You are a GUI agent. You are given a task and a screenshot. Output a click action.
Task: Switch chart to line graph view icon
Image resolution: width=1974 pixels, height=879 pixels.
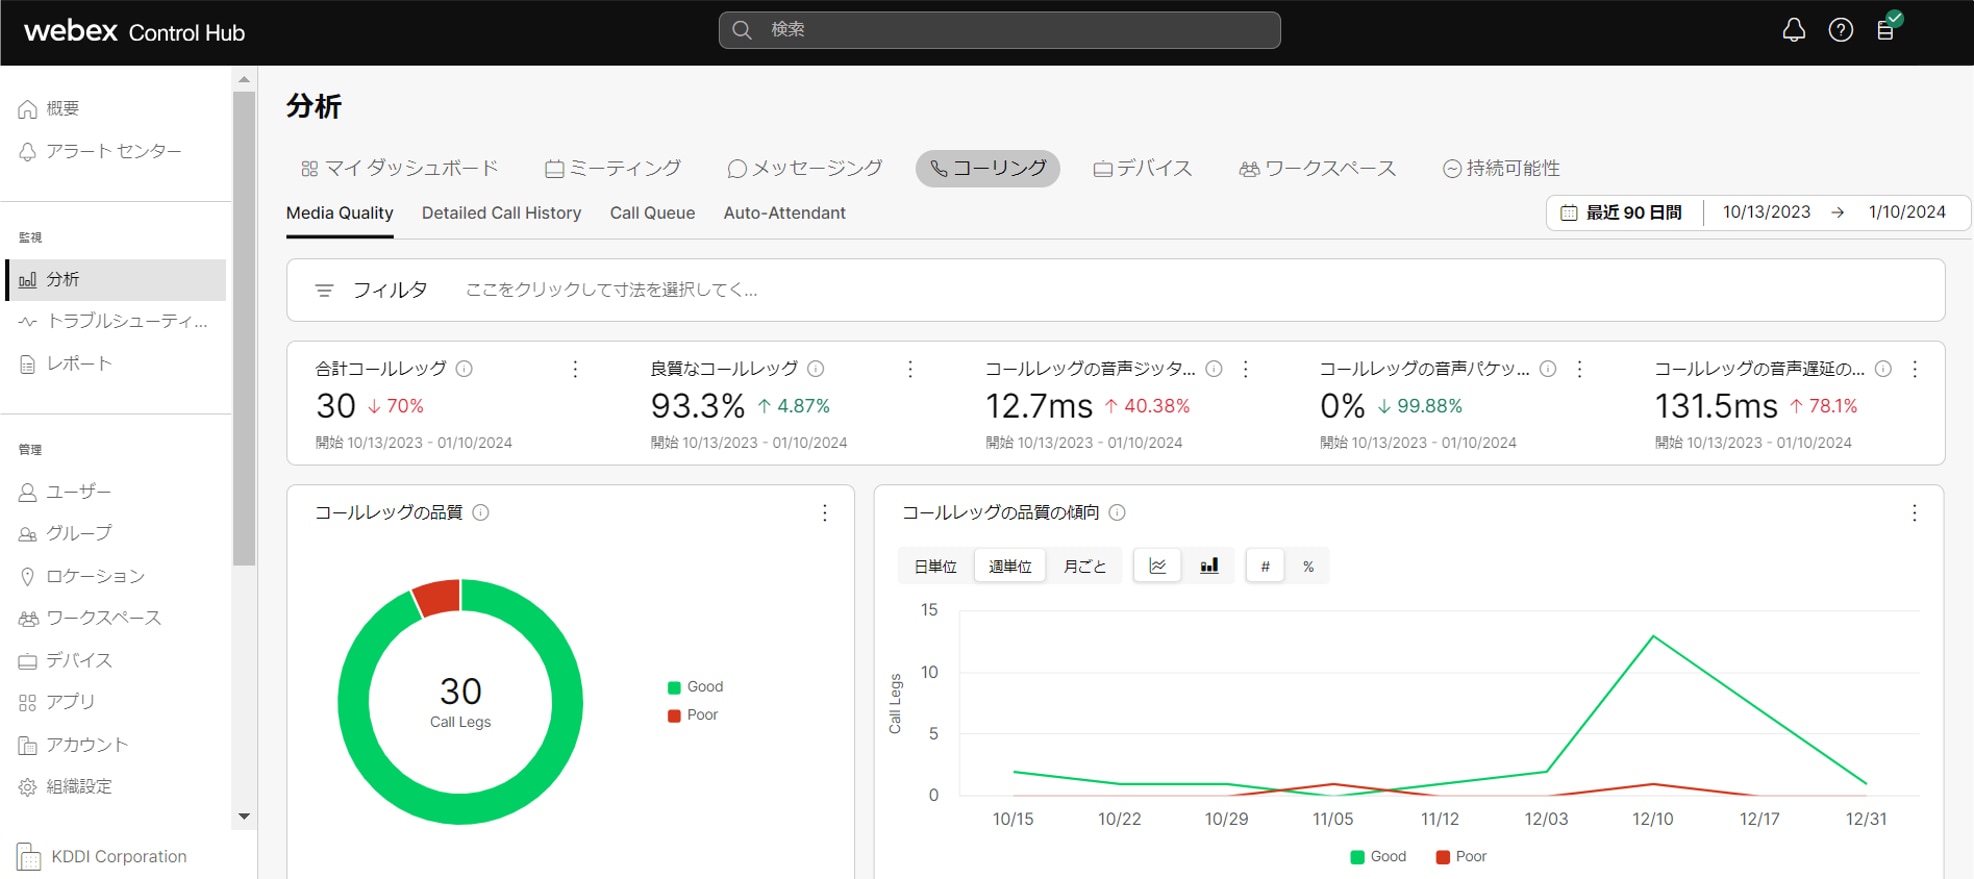(1157, 566)
